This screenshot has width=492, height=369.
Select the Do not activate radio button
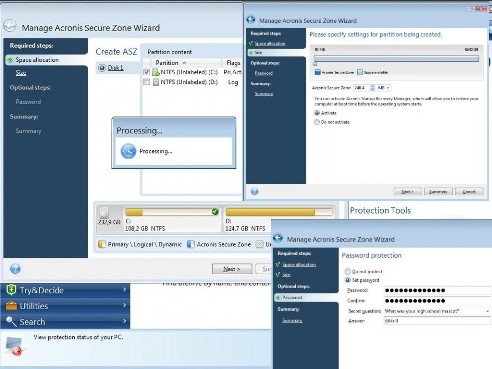pos(317,122)
